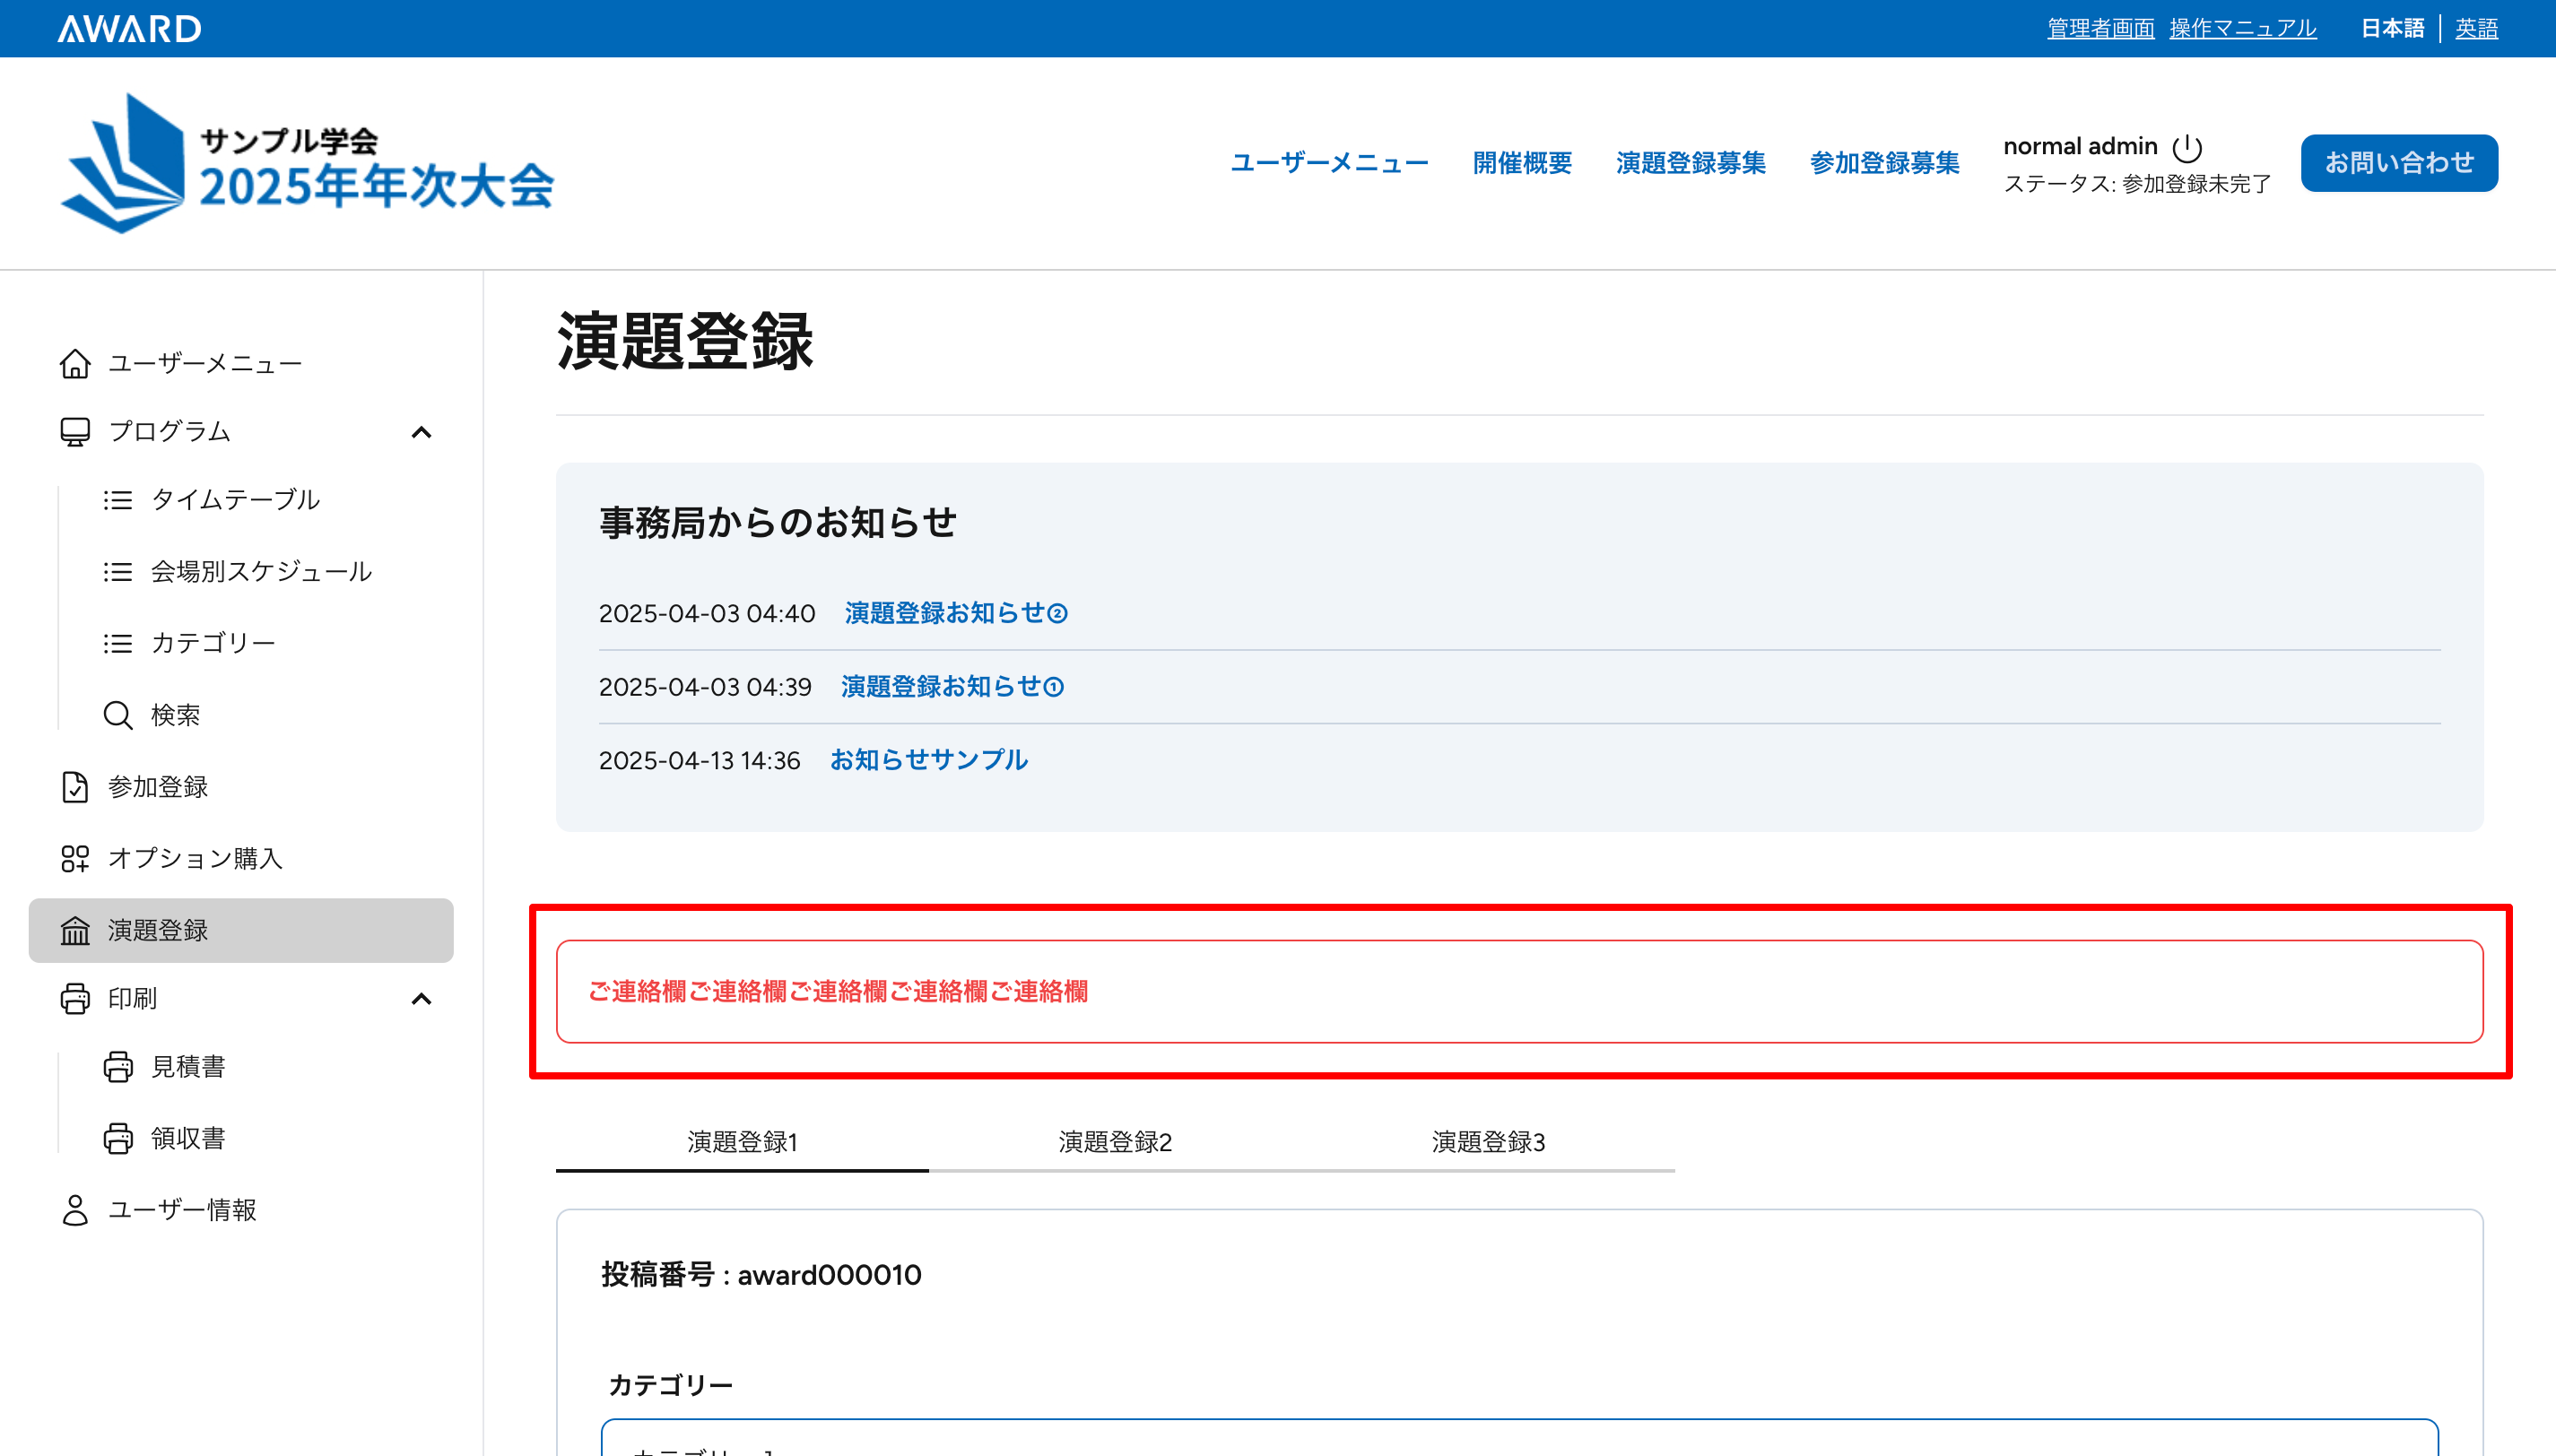Open the カテゴリー dropdown field
Screen dimensions: 2556x1456
pyautogui.click(x=1519, y=1438)
